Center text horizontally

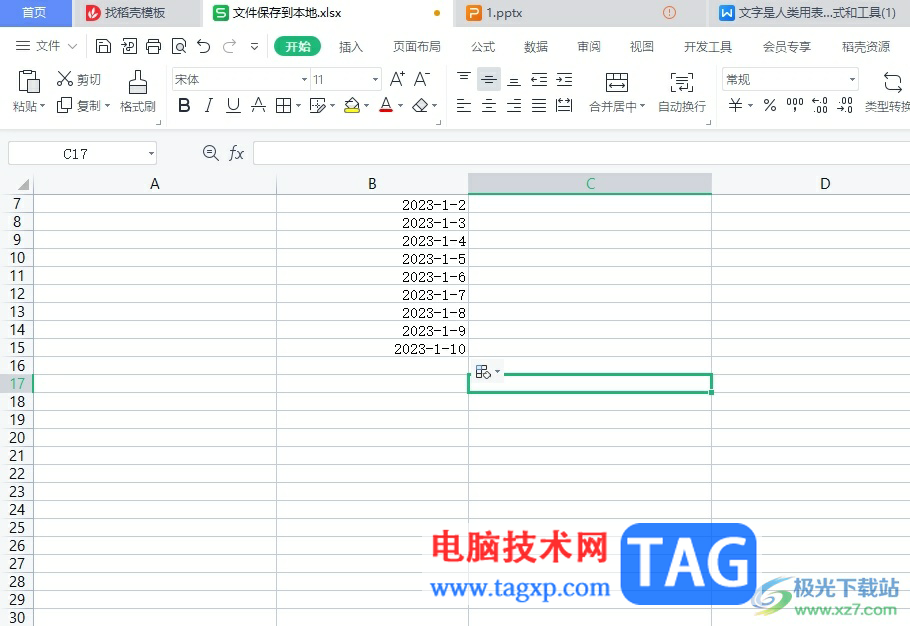(489, 106)
